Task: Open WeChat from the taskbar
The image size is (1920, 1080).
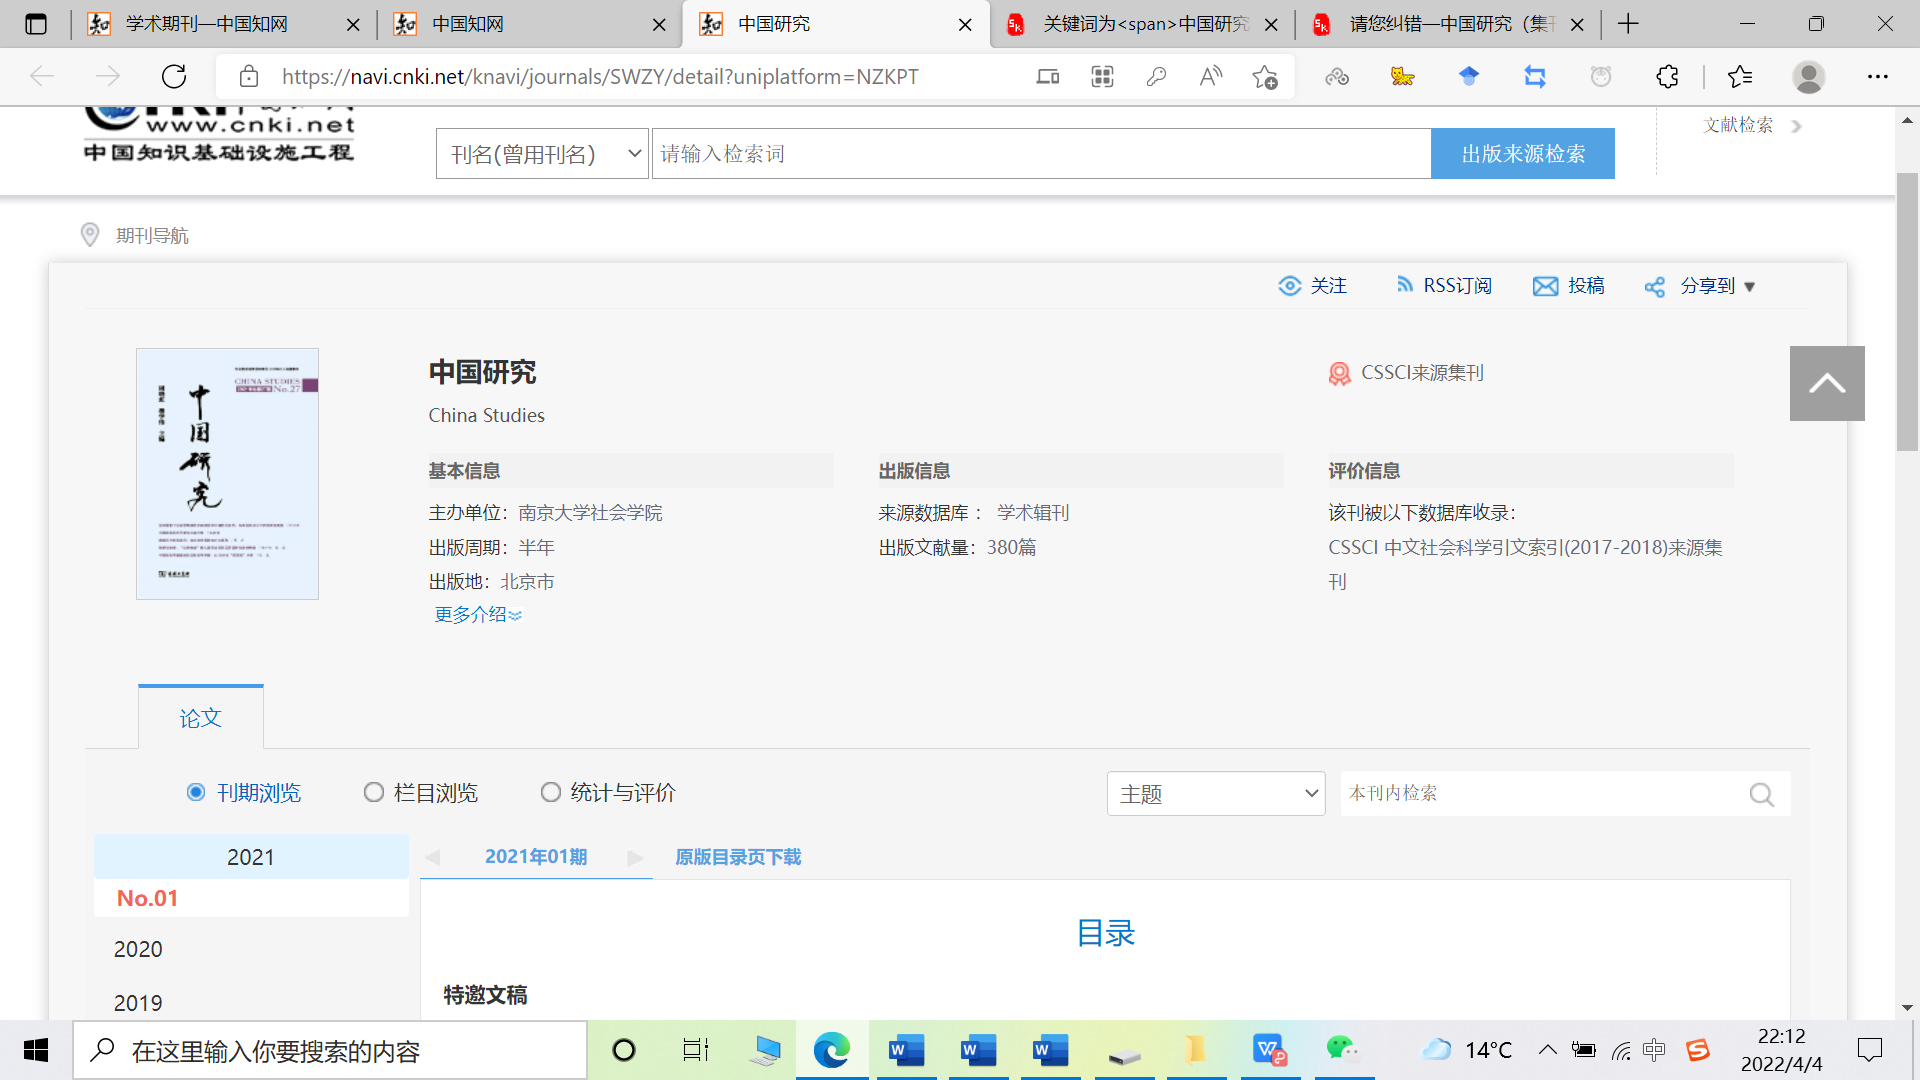Action: pyautogui.click(x=1342, y=1050)
